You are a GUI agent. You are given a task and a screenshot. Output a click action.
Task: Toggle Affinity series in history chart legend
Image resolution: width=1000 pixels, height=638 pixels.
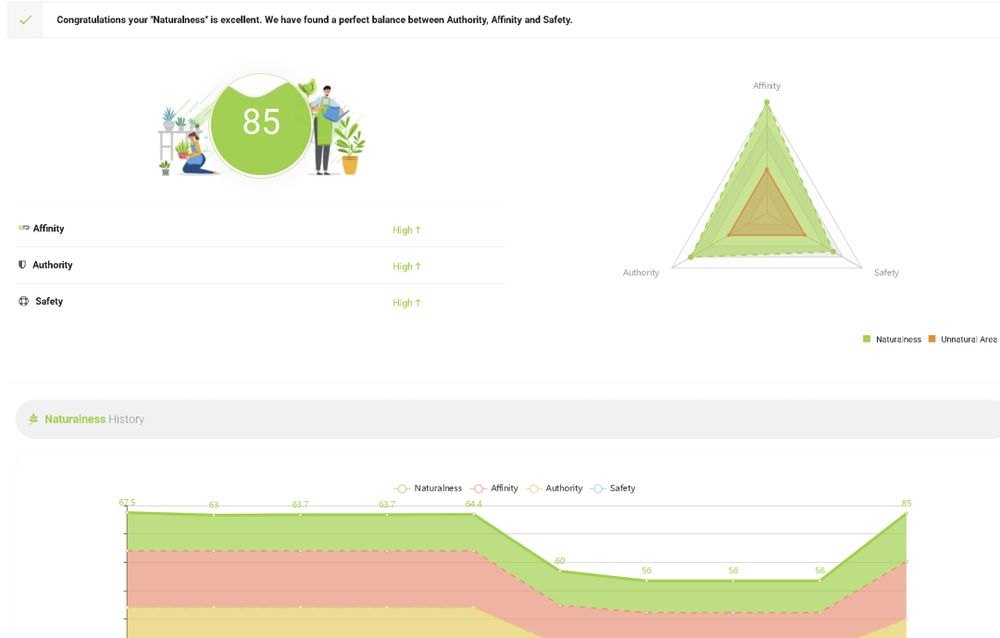point(494,488)
